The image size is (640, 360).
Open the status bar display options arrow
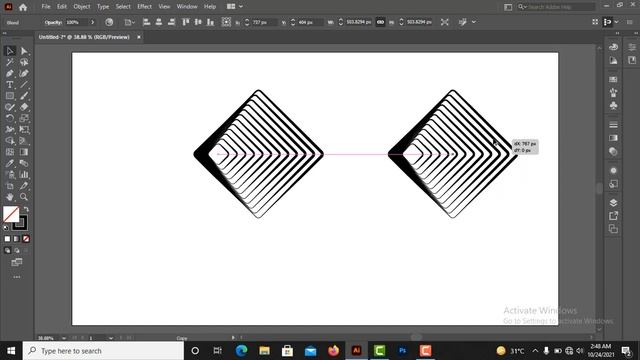(x=233, y=338)
